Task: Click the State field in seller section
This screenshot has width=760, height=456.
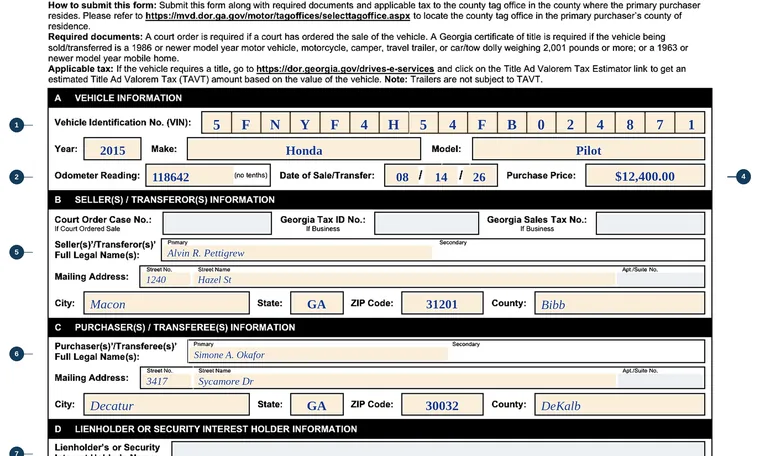Action: point(317,303)
